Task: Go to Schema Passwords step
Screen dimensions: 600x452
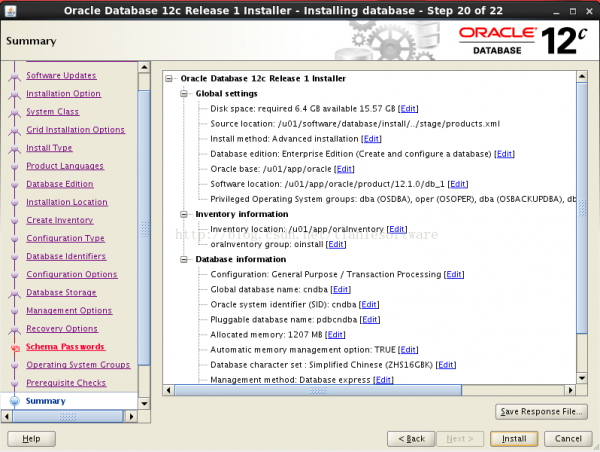Action: (65, 347)
